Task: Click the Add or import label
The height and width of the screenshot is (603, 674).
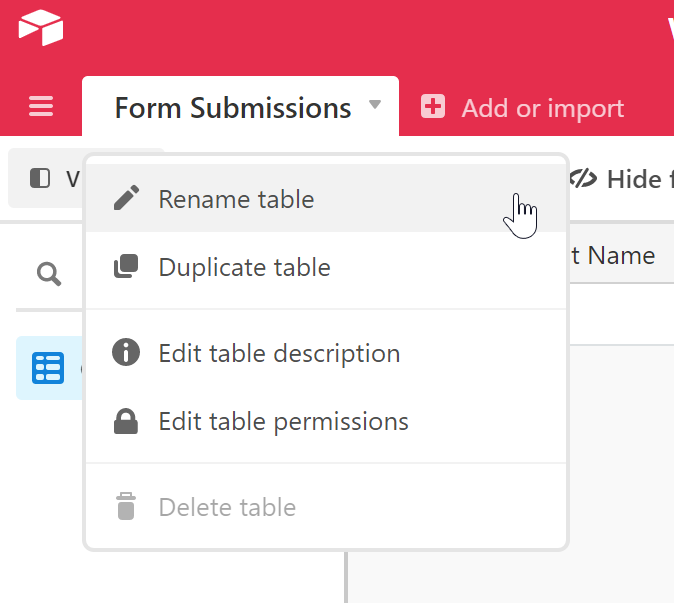Action: coord(542,108)
